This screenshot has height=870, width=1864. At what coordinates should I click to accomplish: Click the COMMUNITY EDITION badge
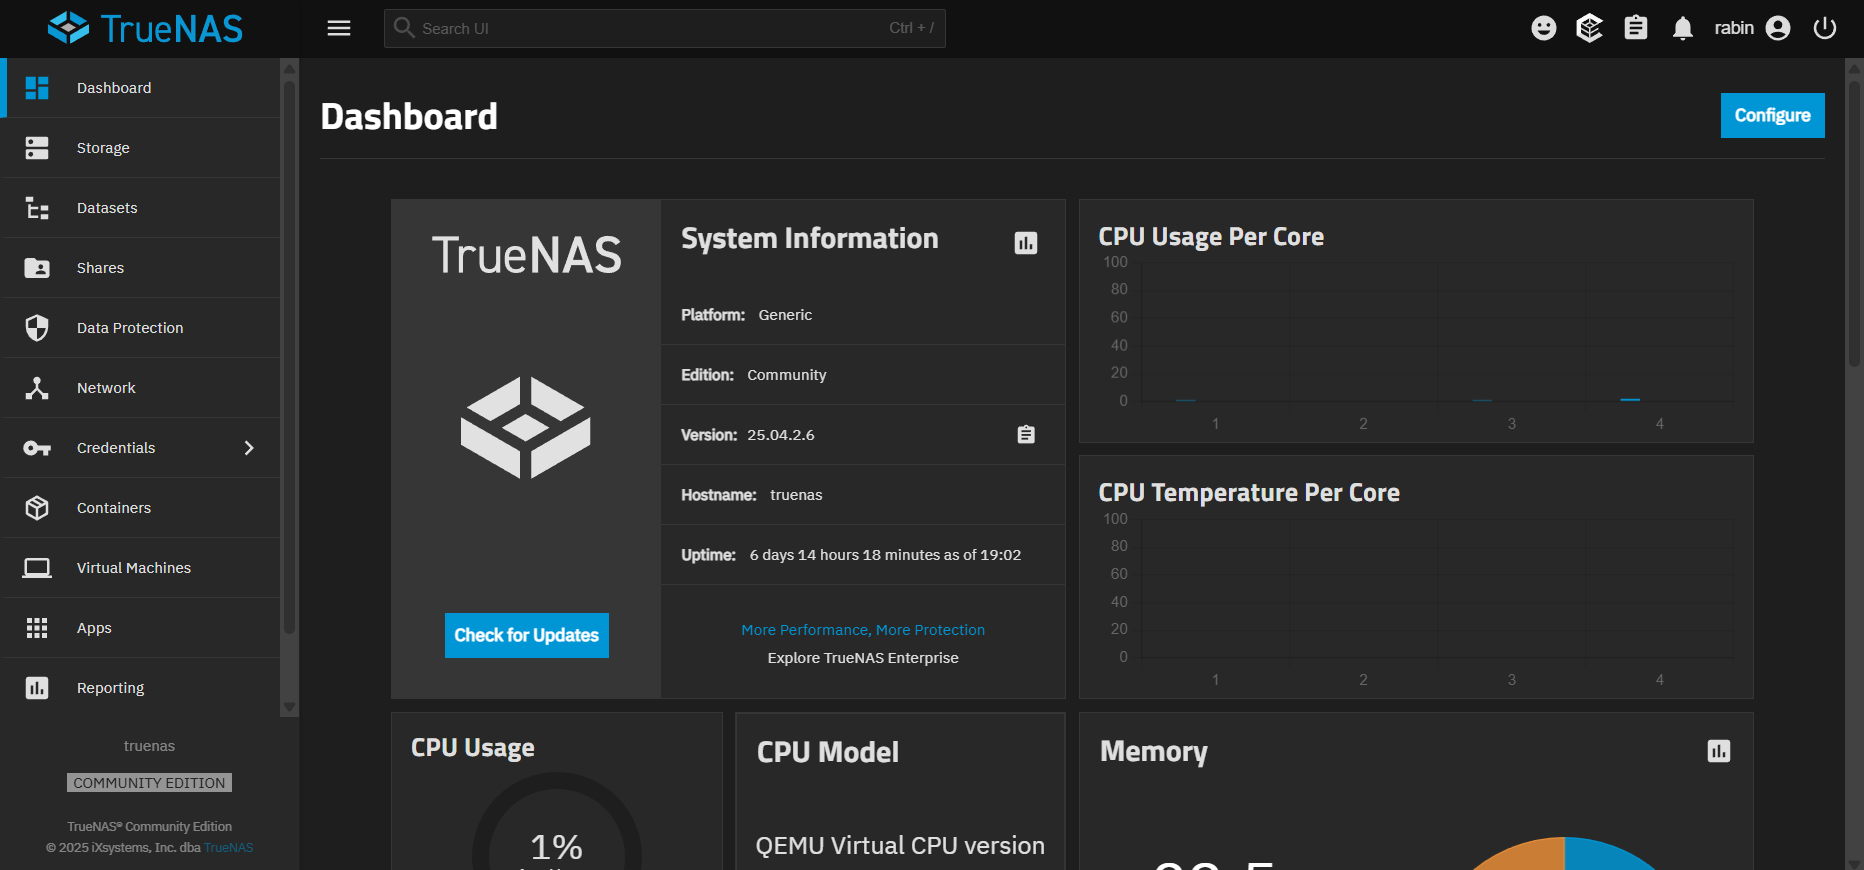(149, 783)
